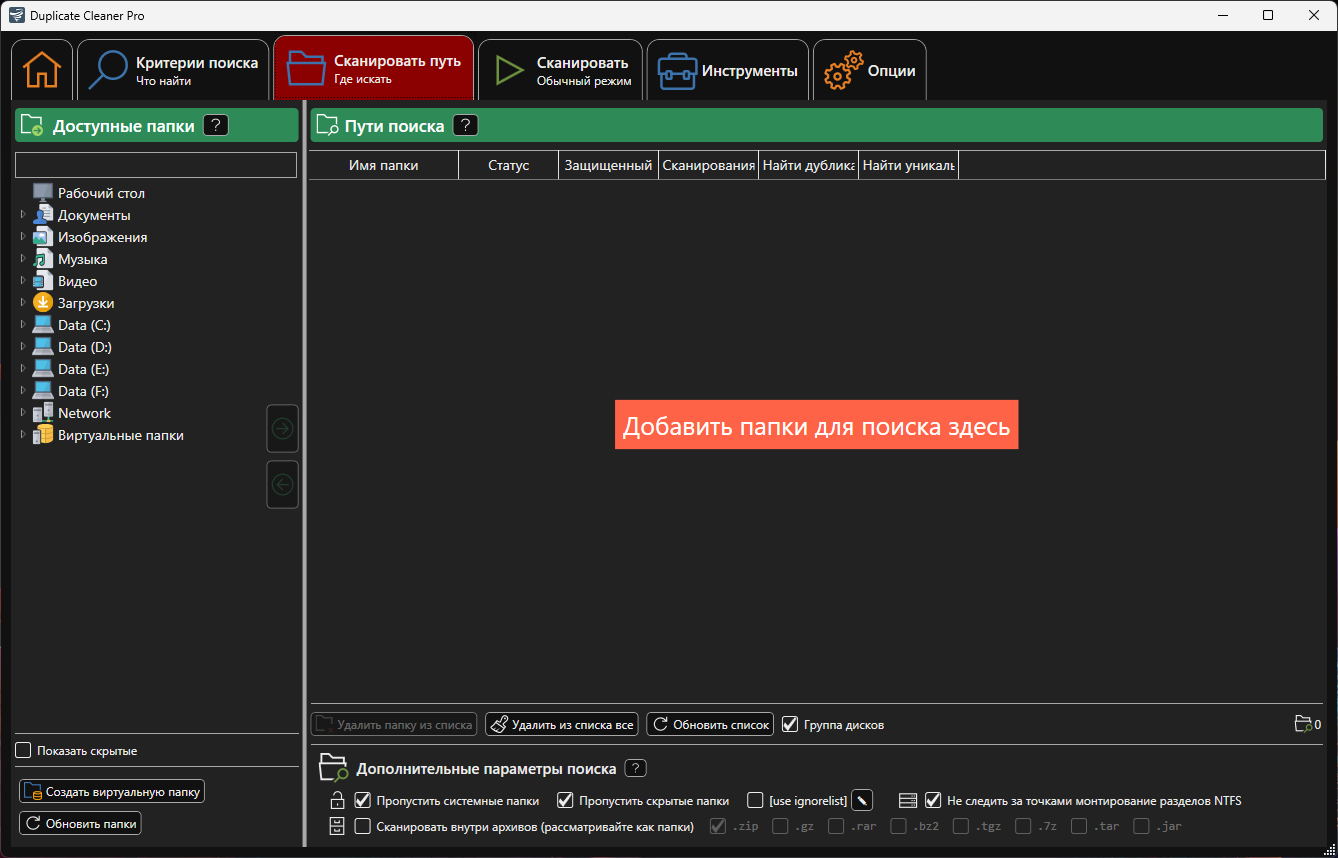The height and width of the screenshot is (858, 1338).
Task: Open help for Доступные папки panel
Action: click(217, 125)
